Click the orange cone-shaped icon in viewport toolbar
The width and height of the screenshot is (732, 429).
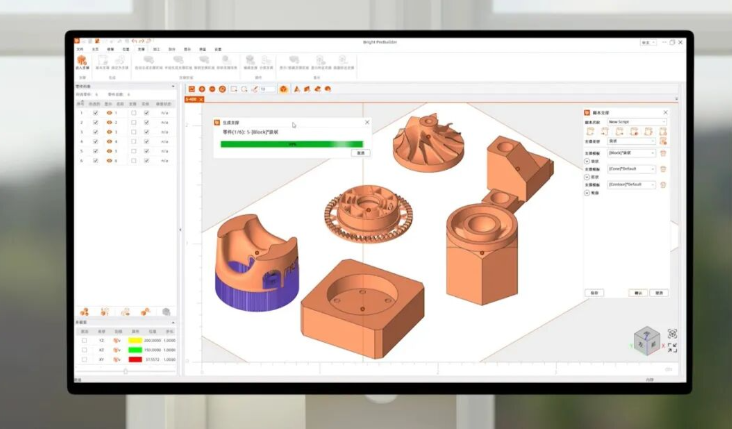click(x=297, y=89)
